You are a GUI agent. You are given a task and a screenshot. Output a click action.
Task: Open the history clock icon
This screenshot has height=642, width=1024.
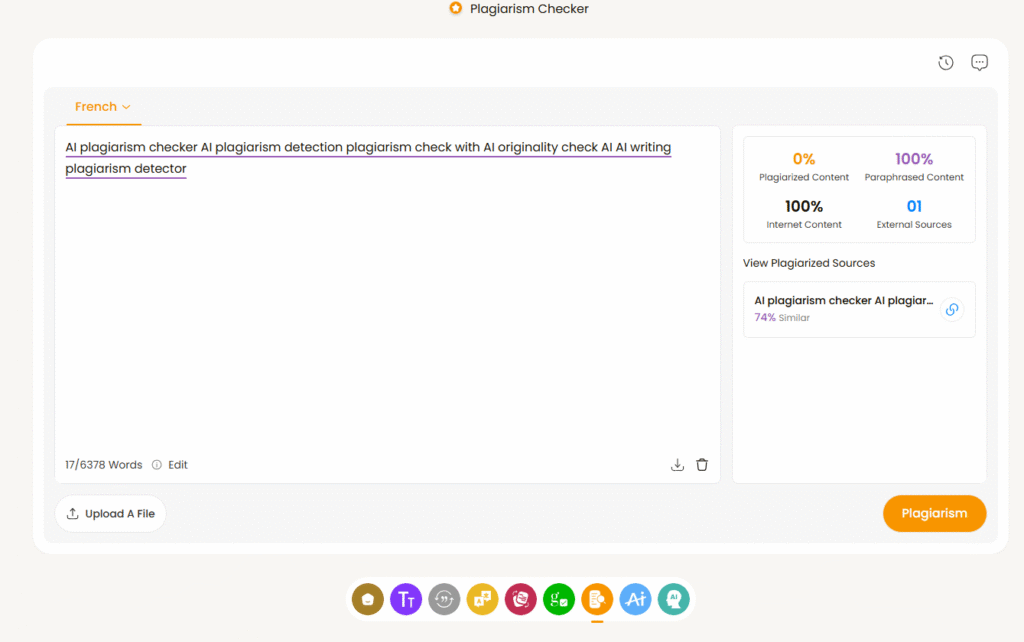point(946,63)
